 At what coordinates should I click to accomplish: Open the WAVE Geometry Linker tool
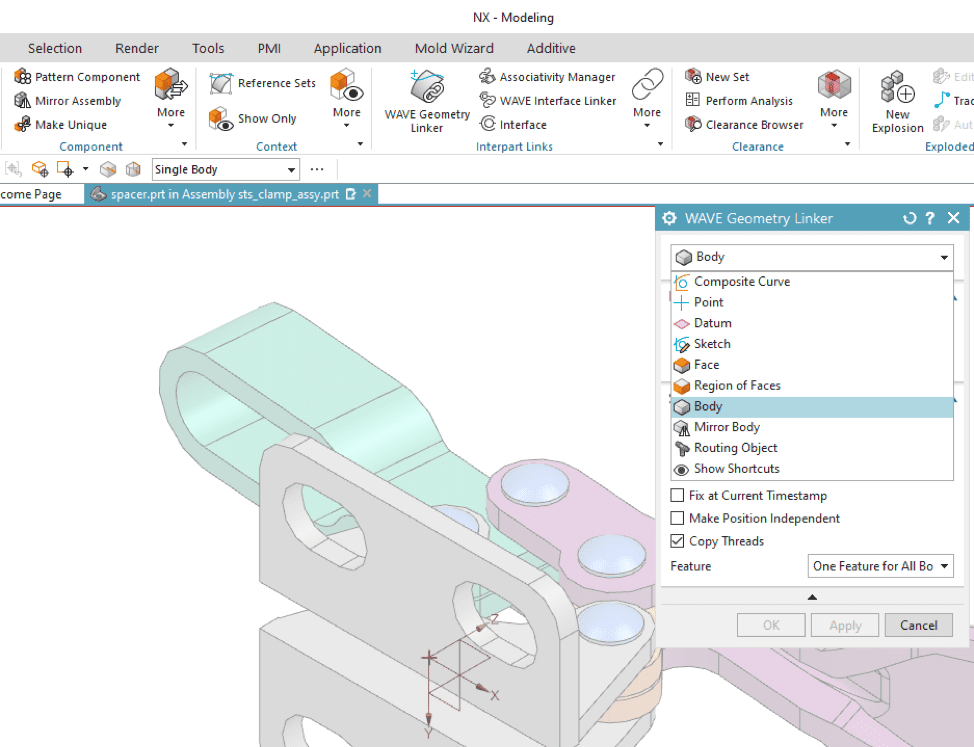[426, 100]
